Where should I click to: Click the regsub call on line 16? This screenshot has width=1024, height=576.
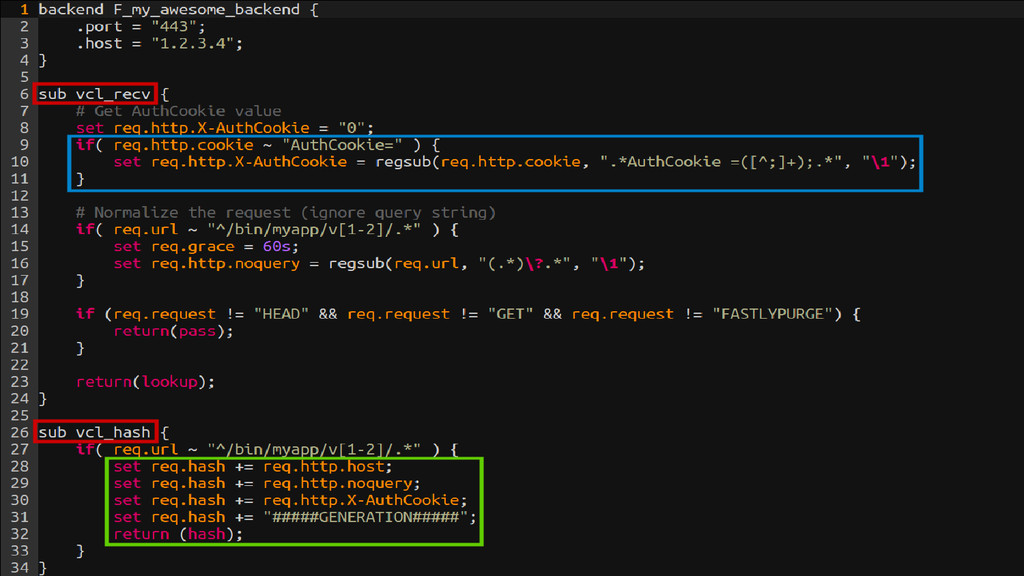[356, 264]
